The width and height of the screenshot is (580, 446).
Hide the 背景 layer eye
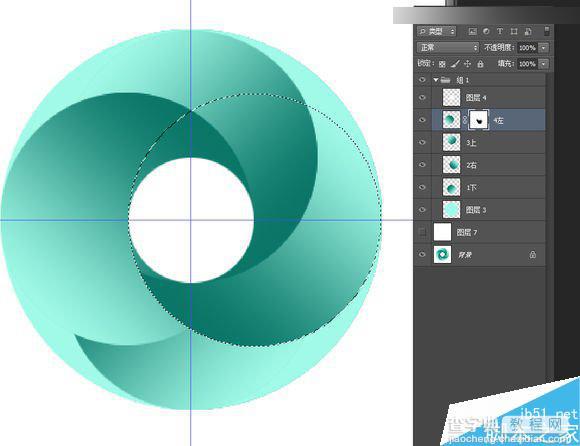point(422,255)
